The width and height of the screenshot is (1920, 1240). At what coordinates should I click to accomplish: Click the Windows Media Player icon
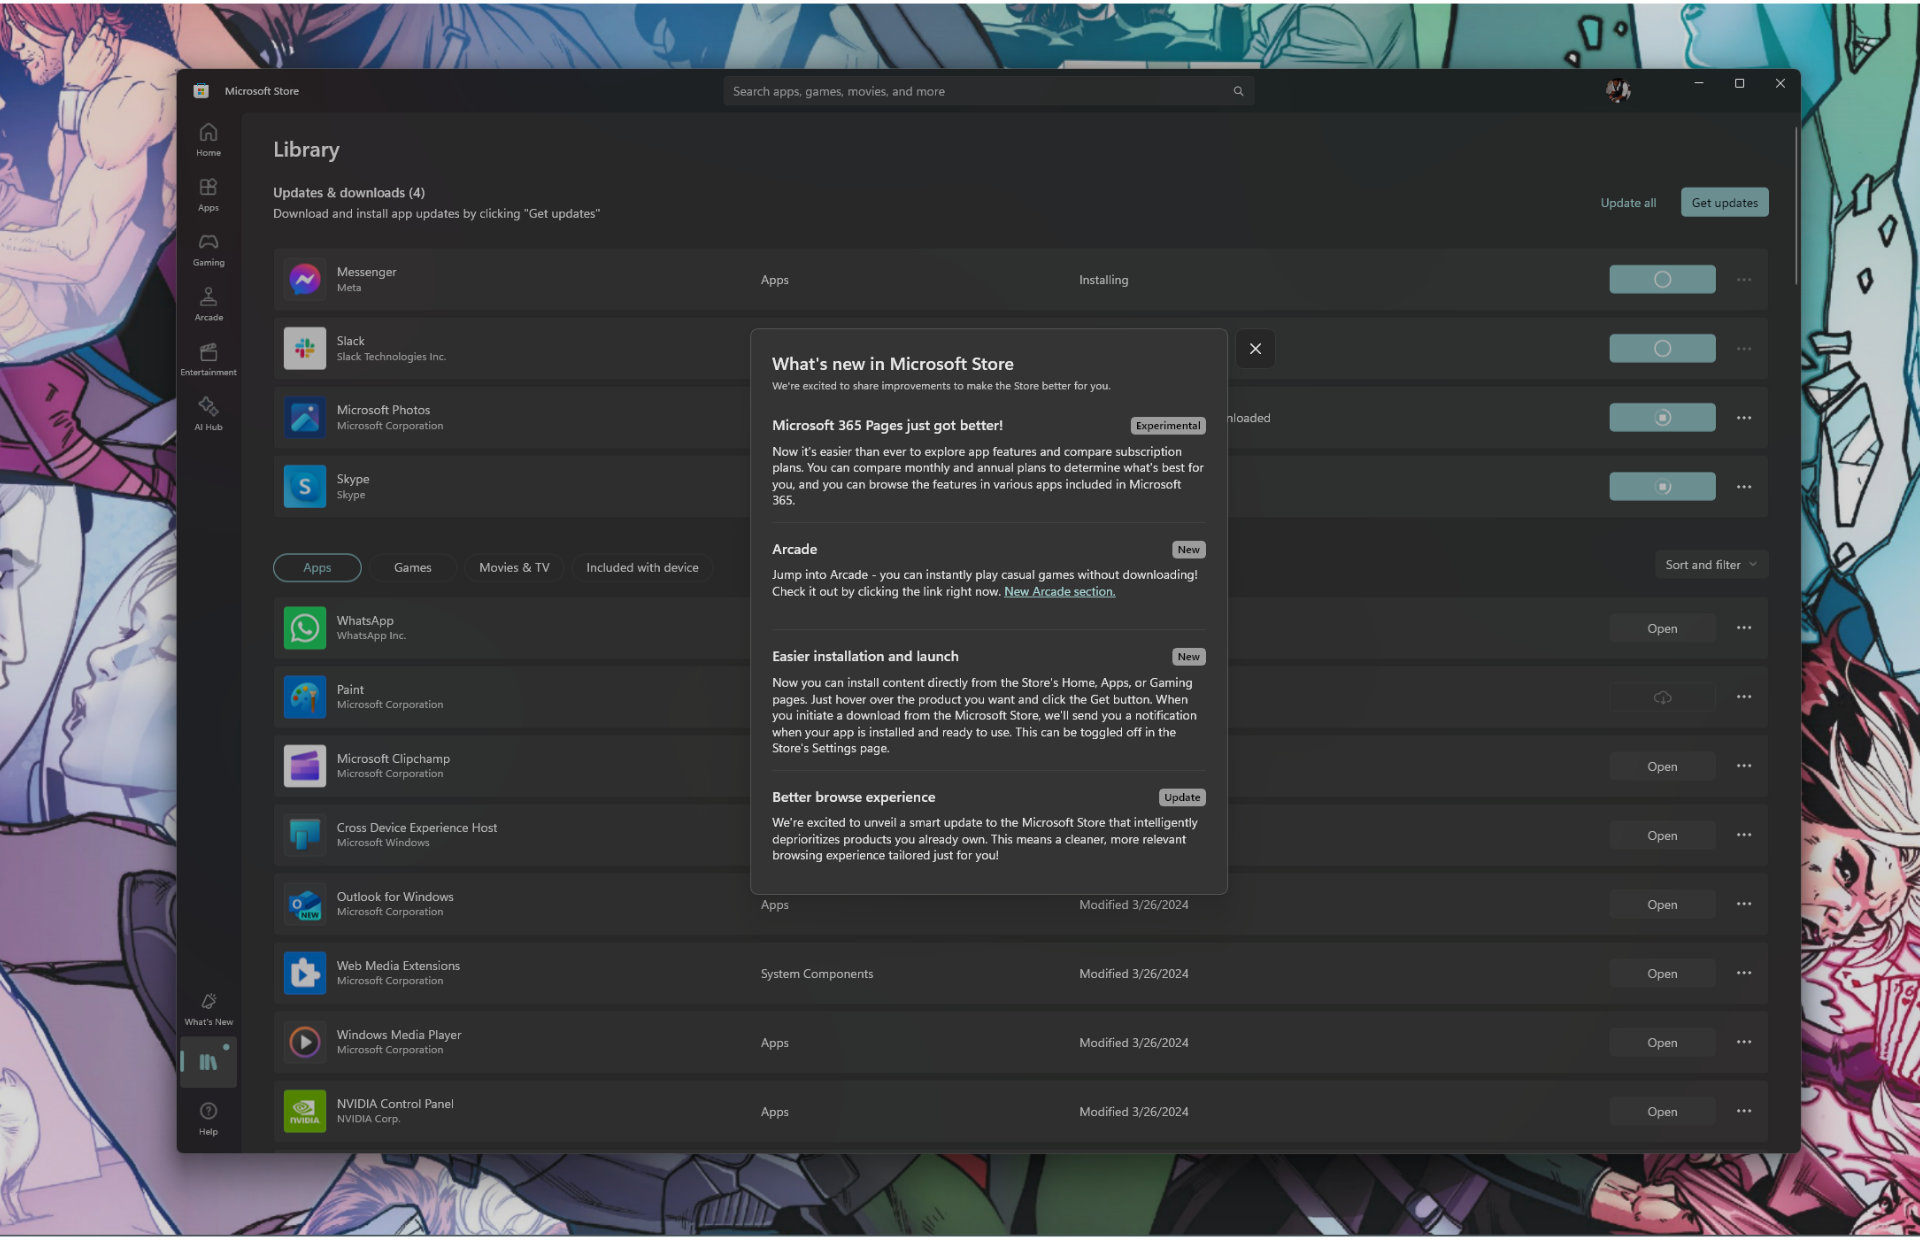coord(304,1042)
